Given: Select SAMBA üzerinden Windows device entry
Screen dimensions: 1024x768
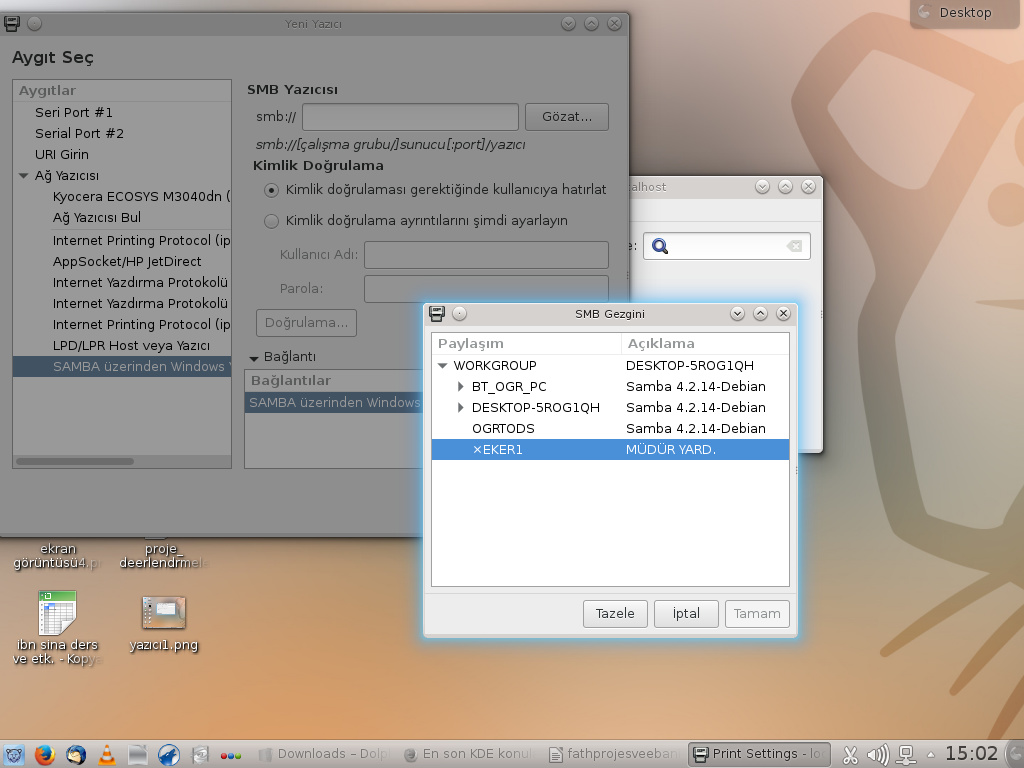Looking at the screenshot, I should (x=122, y=366).
